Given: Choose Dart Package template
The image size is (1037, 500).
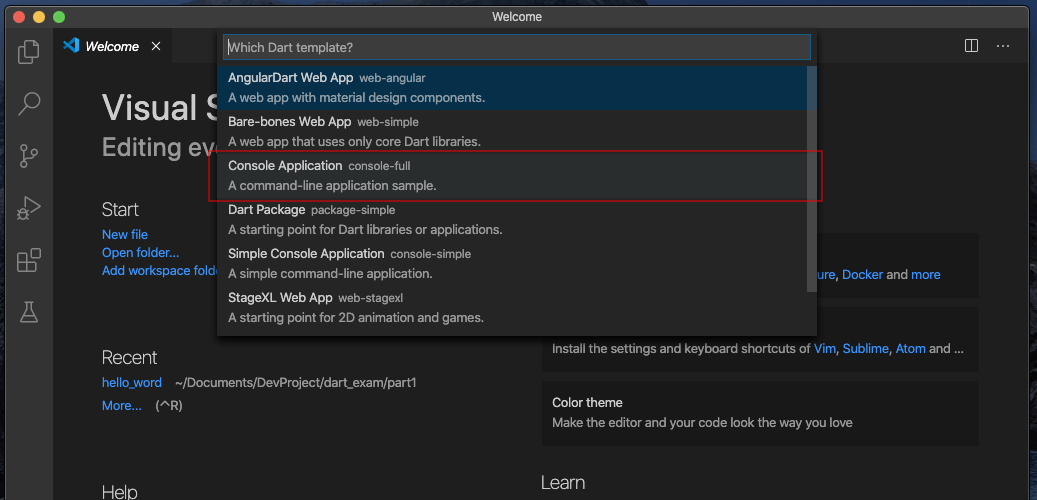Looking at the screenshot, I should point(513,220).
